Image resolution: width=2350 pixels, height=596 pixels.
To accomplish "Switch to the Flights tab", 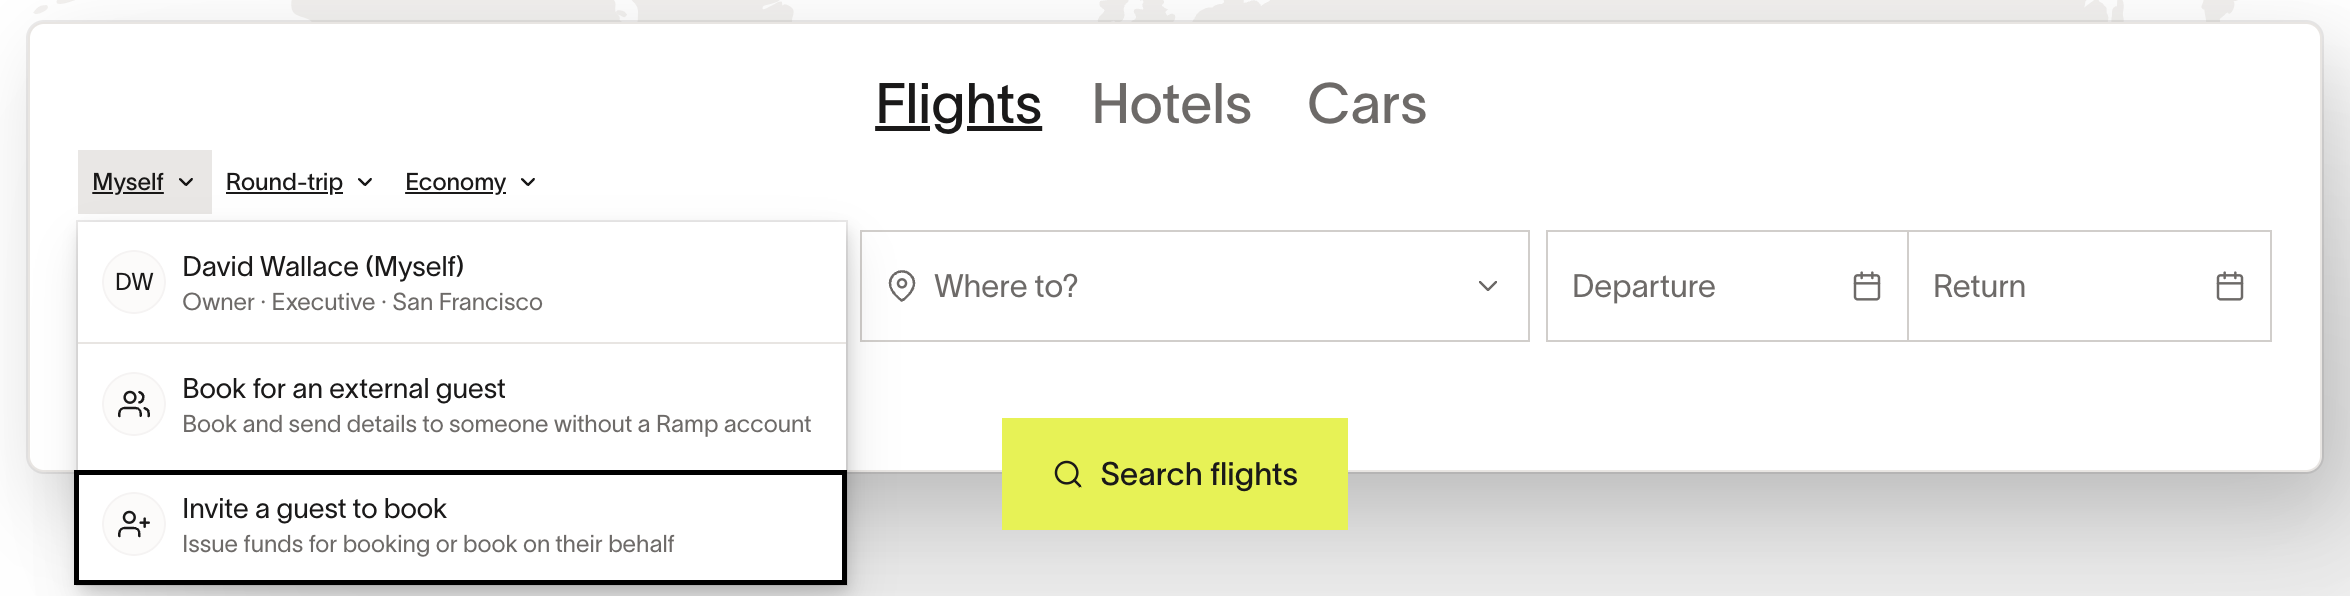I will pos(958,104).
